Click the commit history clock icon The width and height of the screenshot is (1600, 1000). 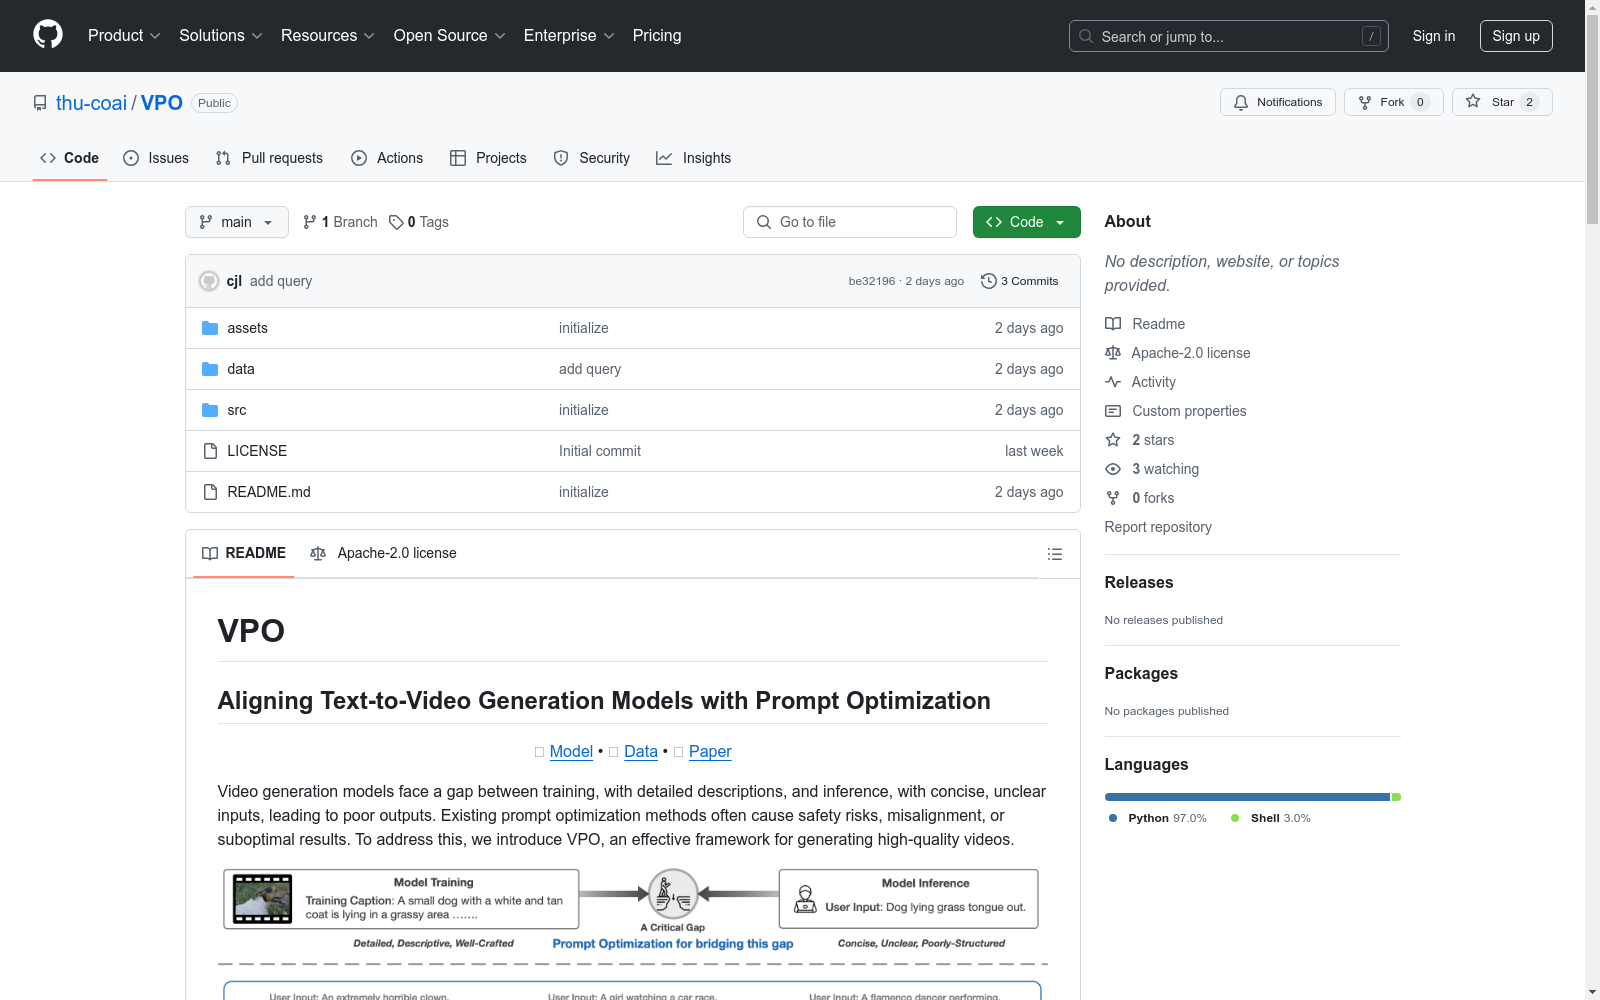[988, 281]
